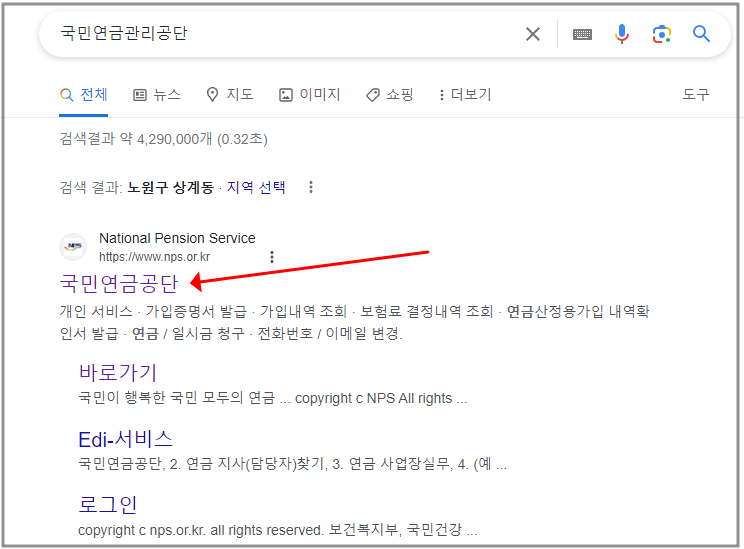
Task: Switch to the 쇼핑 tab
Action: click(390, 94)
